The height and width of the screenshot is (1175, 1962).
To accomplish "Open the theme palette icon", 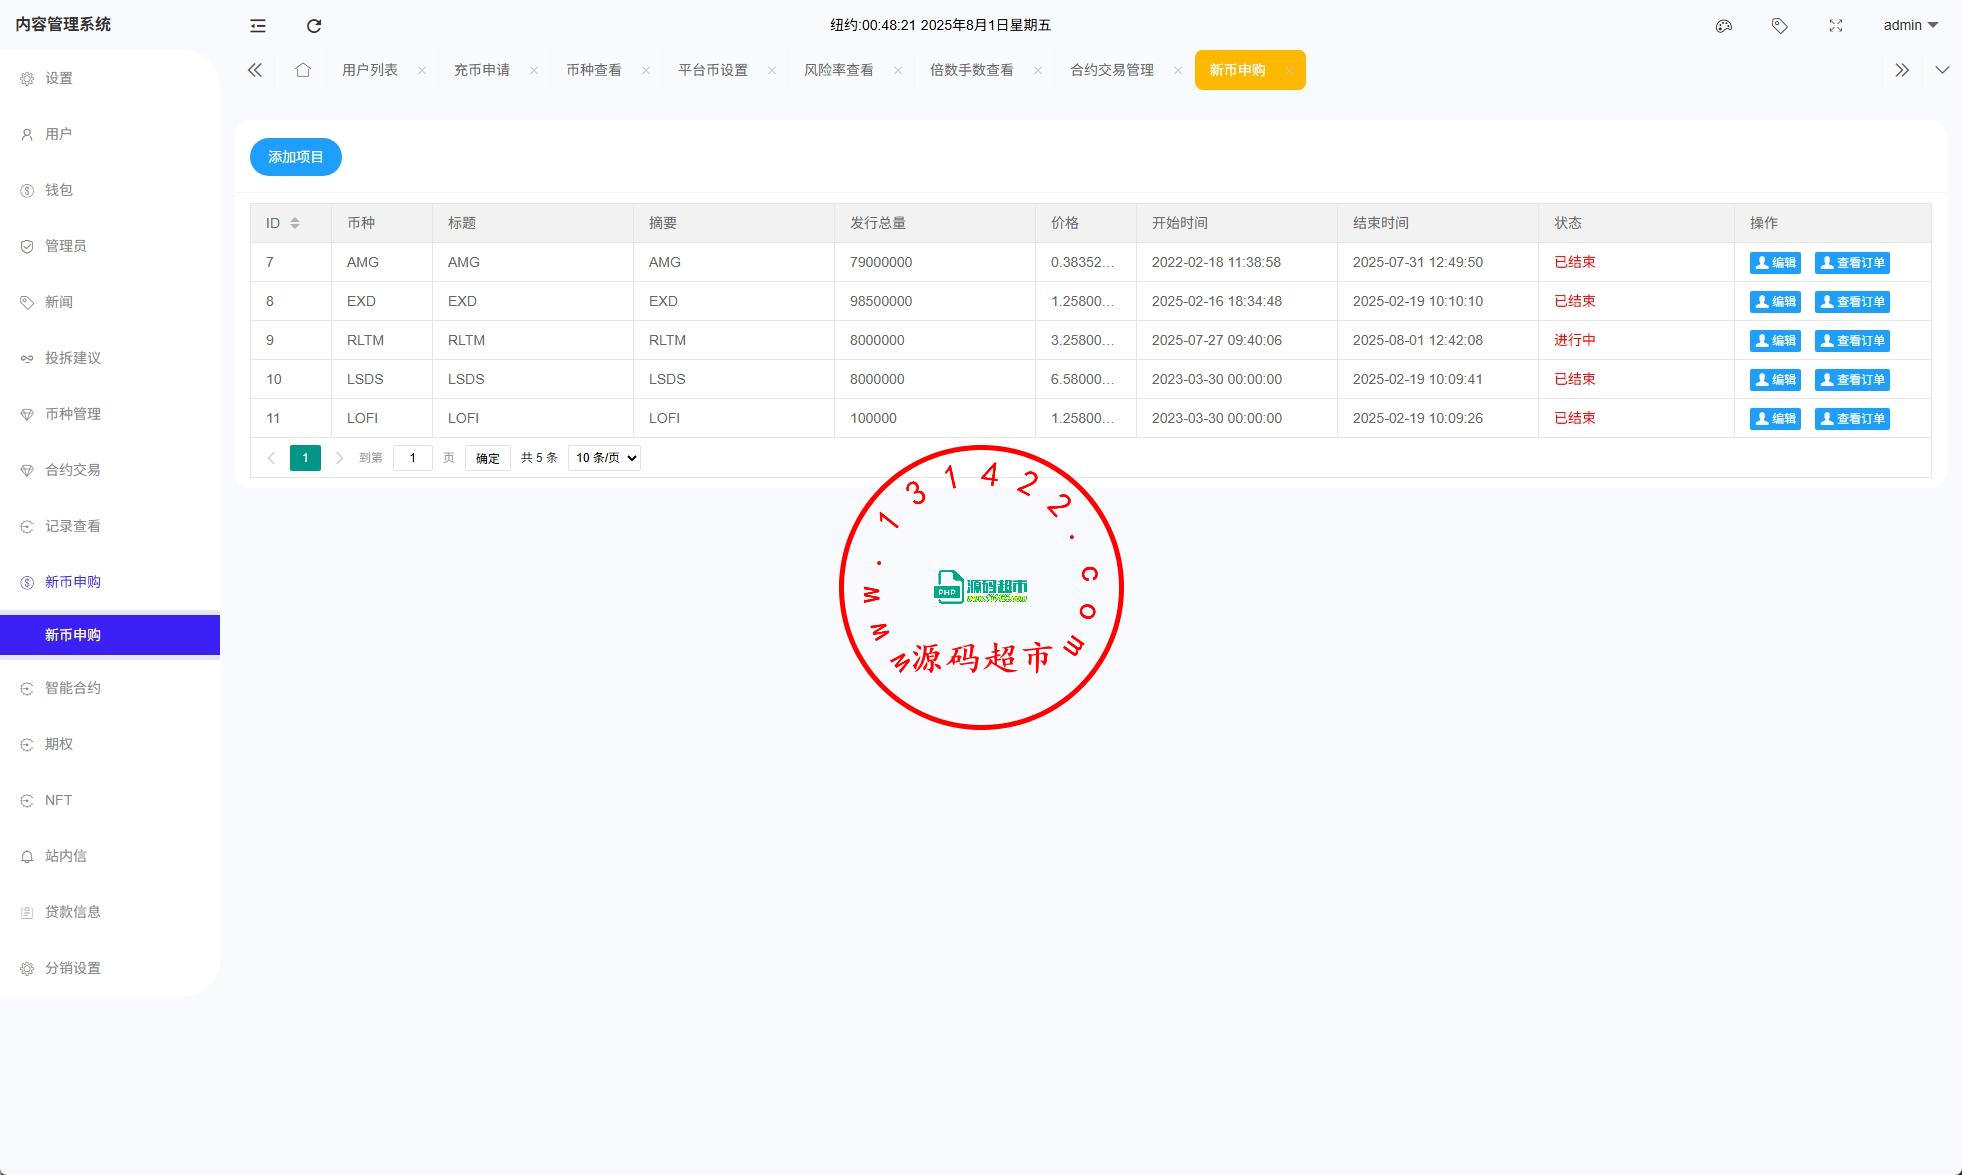I will [1723, 26].
